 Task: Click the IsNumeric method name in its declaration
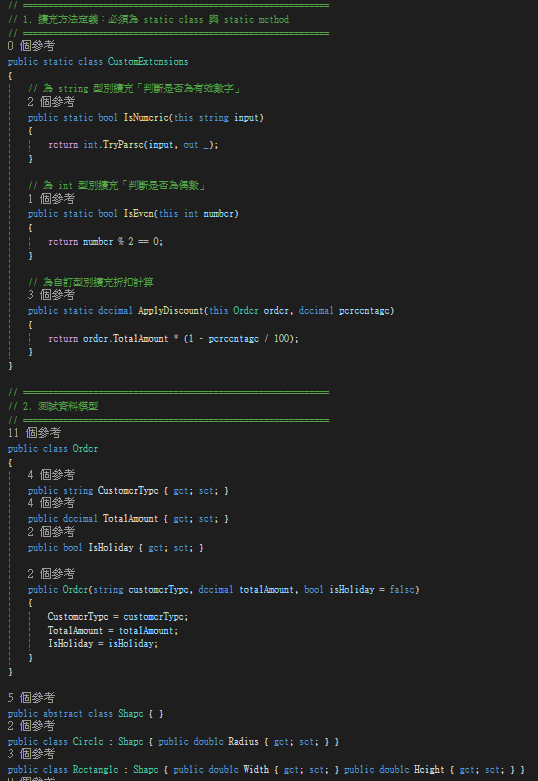click(146, 118)
